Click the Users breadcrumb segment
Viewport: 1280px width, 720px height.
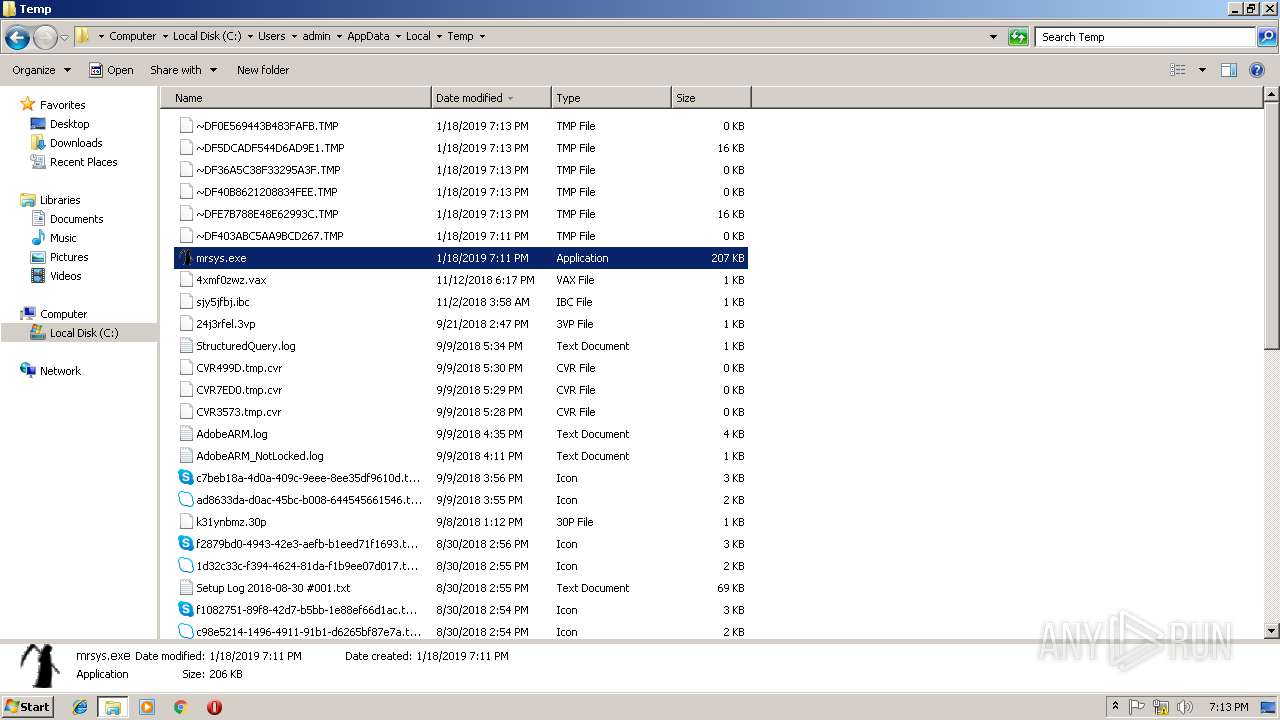point(271,37)
